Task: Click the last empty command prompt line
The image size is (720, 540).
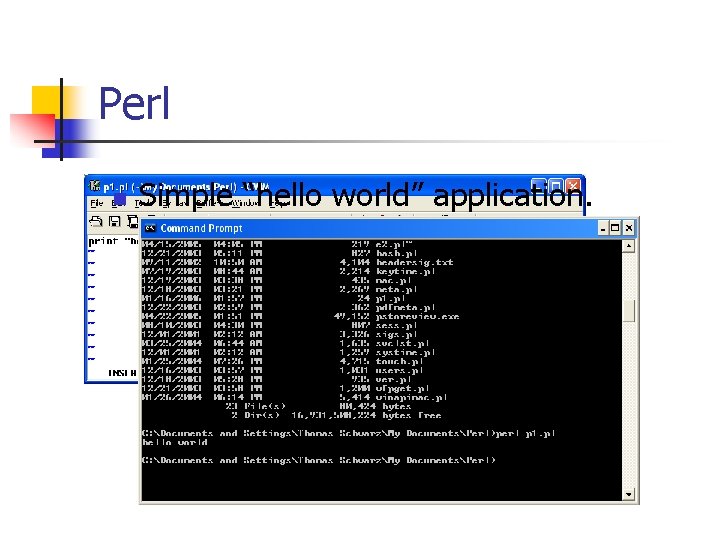Action: [x=319, y=461]
